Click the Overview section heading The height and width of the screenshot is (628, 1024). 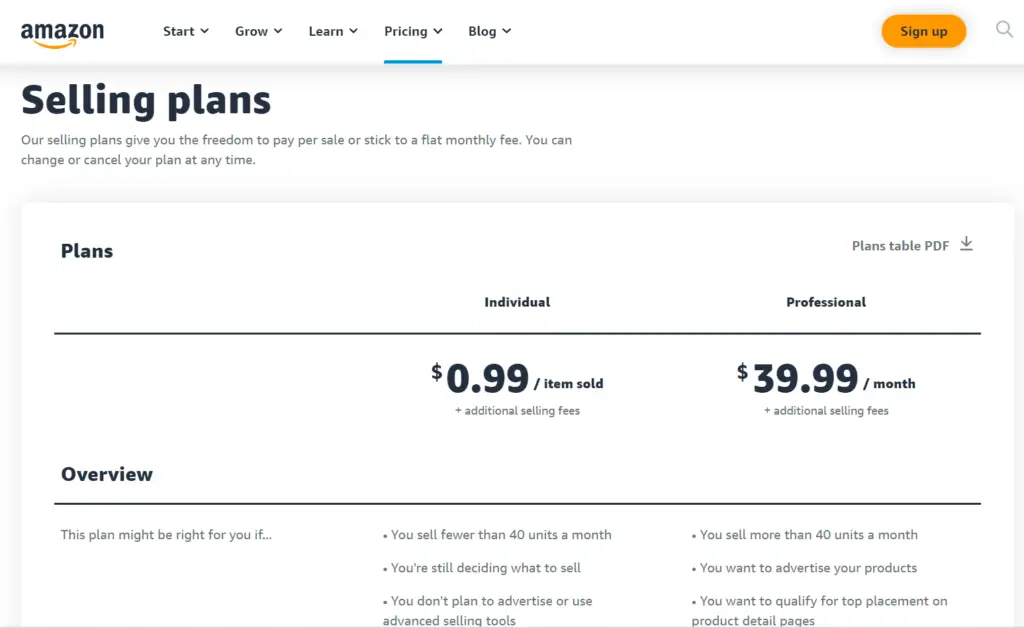pyautogui.click(x=107, y=474)
